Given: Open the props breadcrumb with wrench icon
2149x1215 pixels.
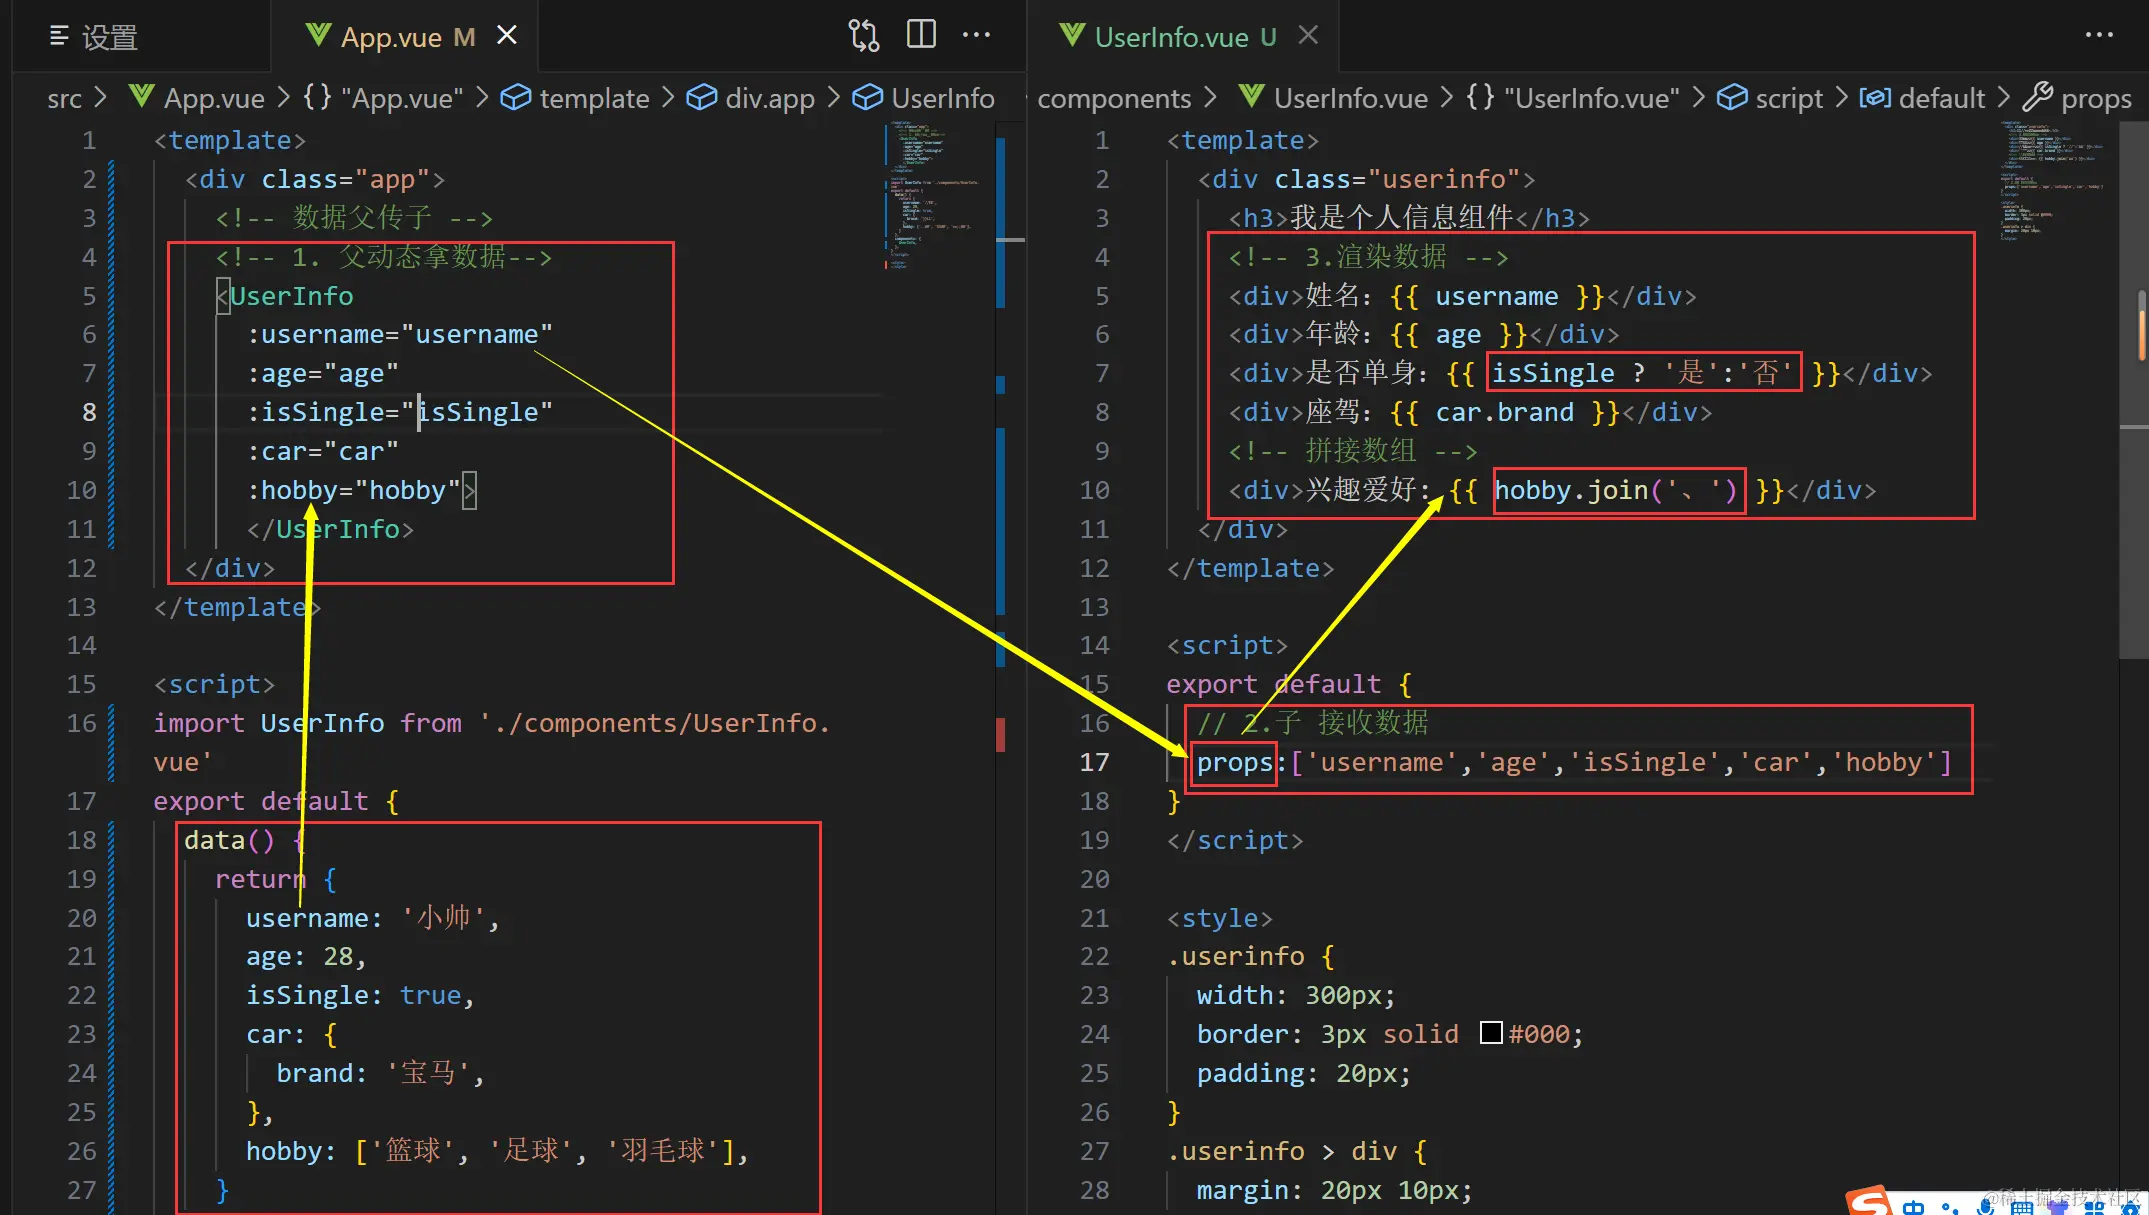Looking at the screenshot, I should (x=2077, y=98).
